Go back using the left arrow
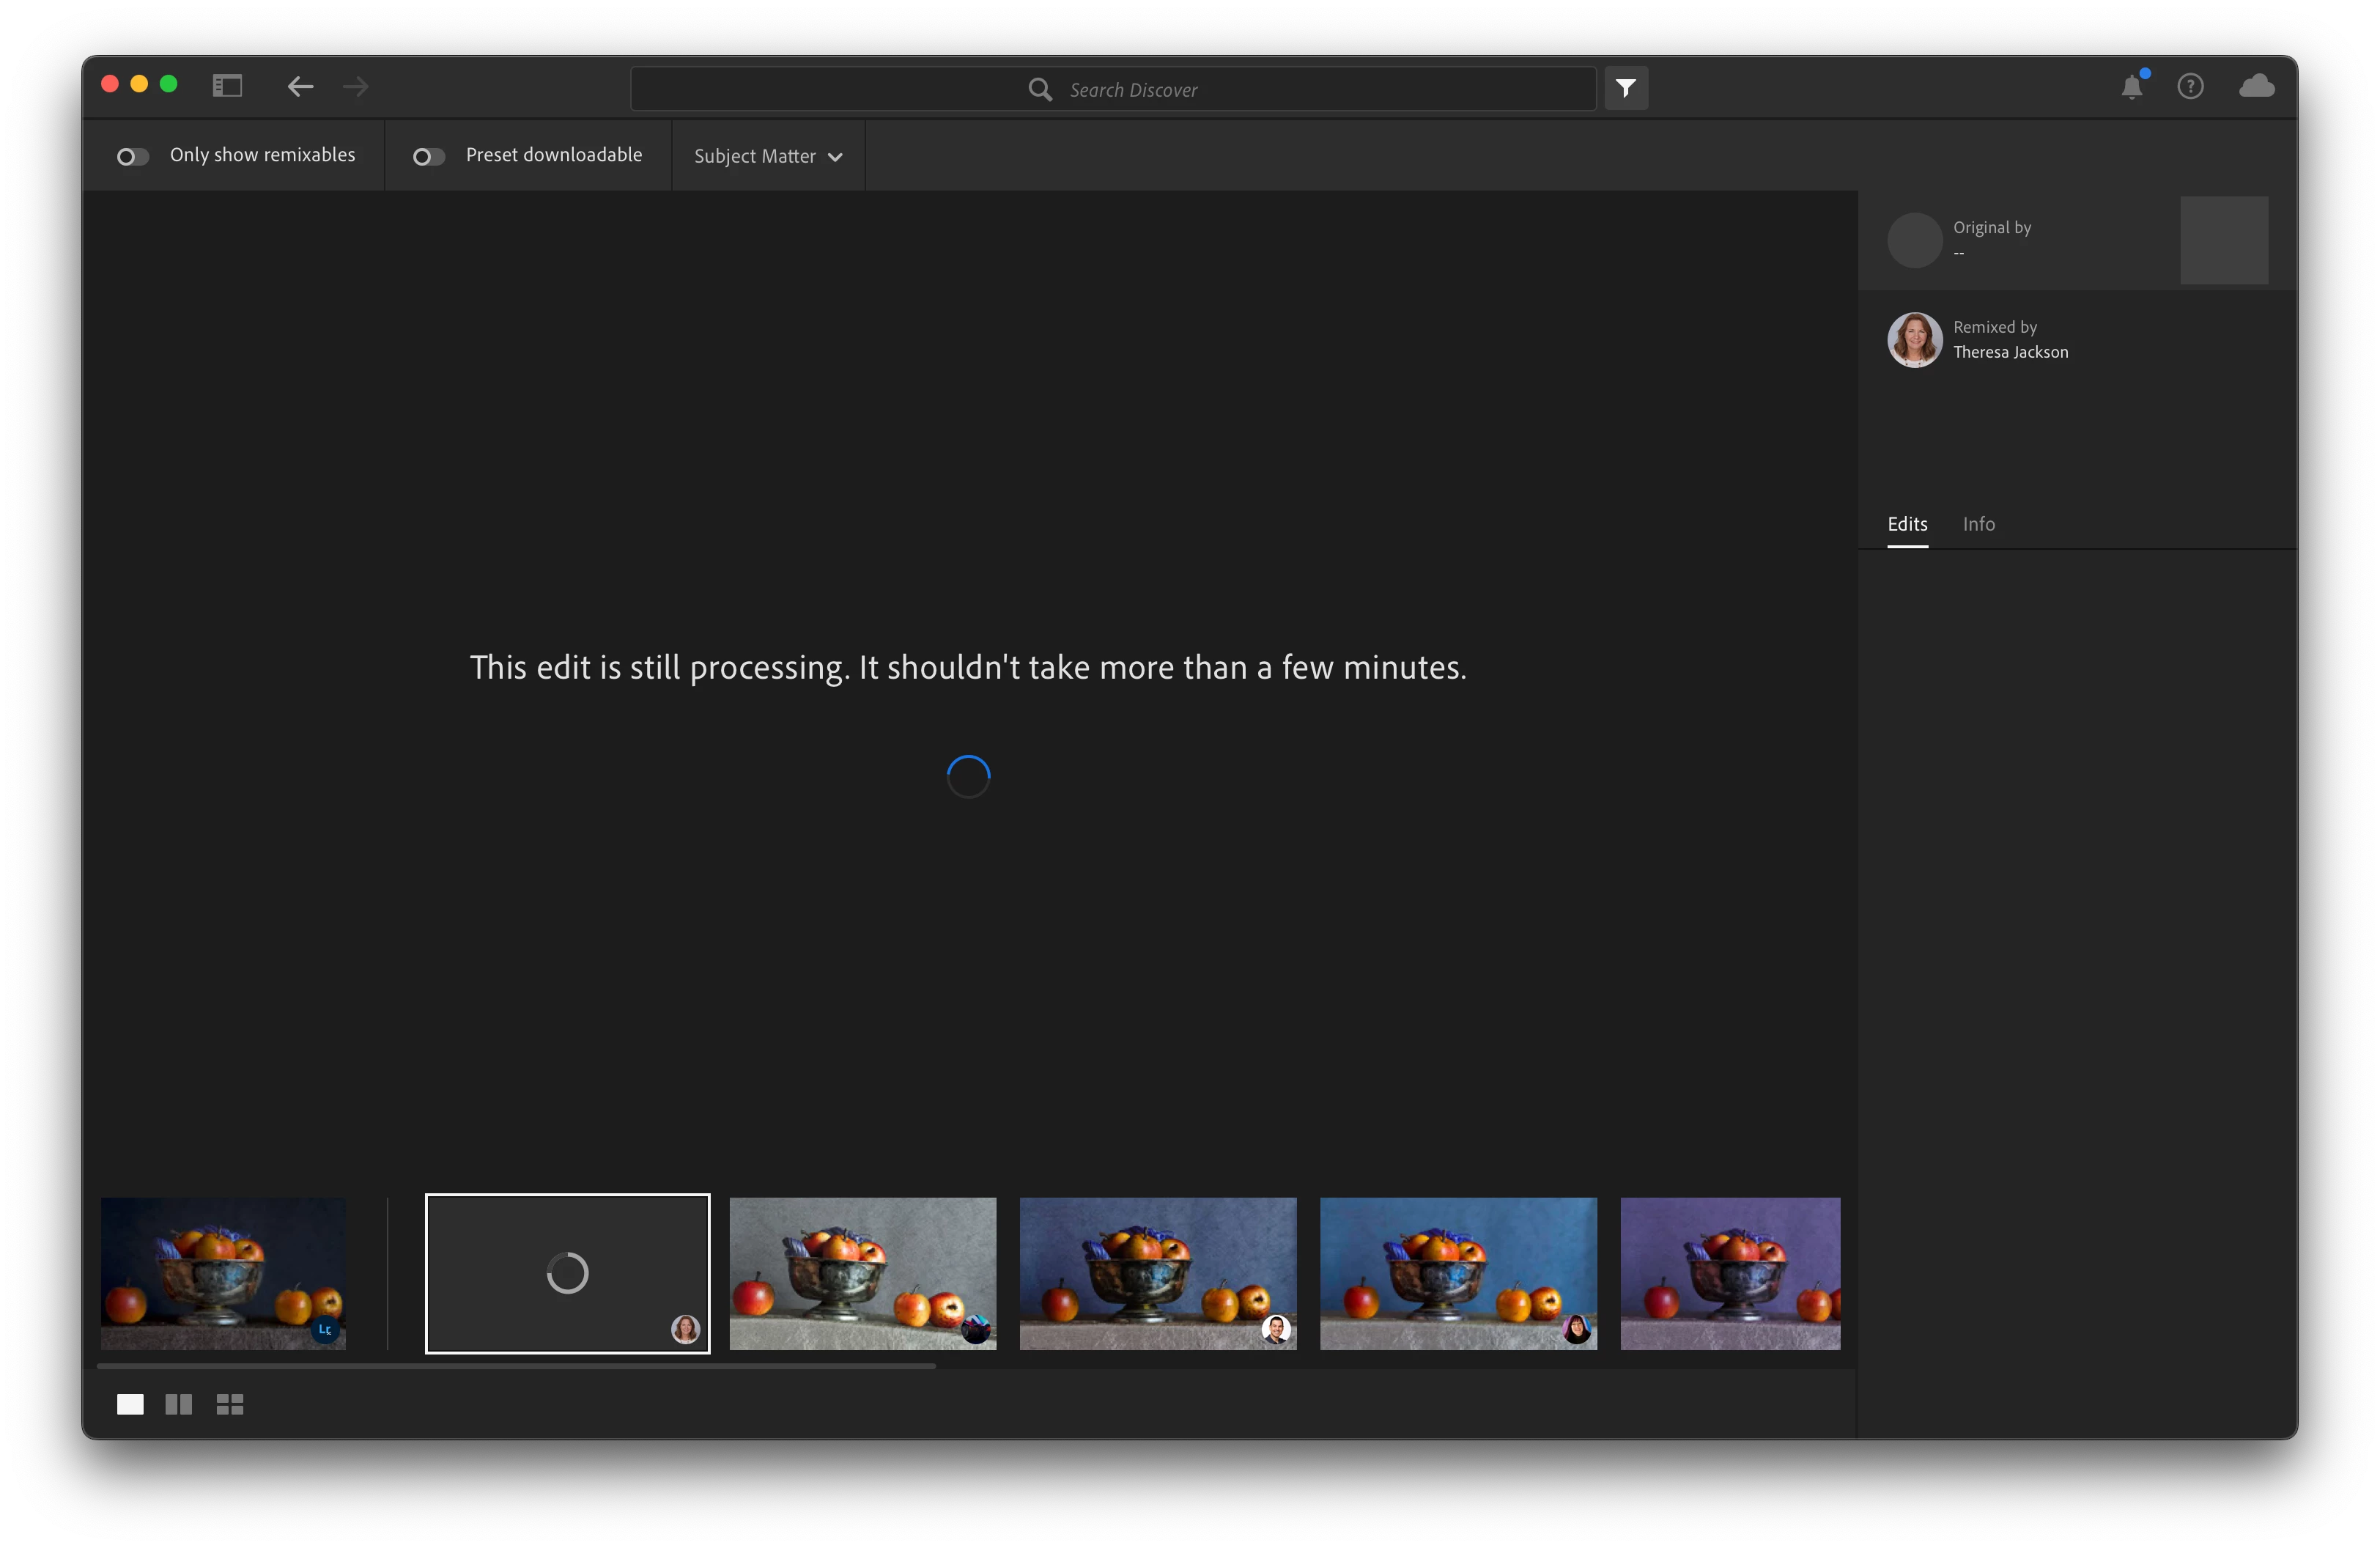Image resolution: width=2380 pixels, height=1548 pixels. point(300,87)
